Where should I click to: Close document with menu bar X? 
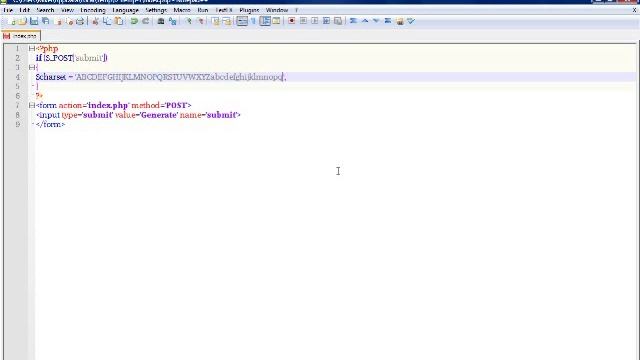[635, 10]
